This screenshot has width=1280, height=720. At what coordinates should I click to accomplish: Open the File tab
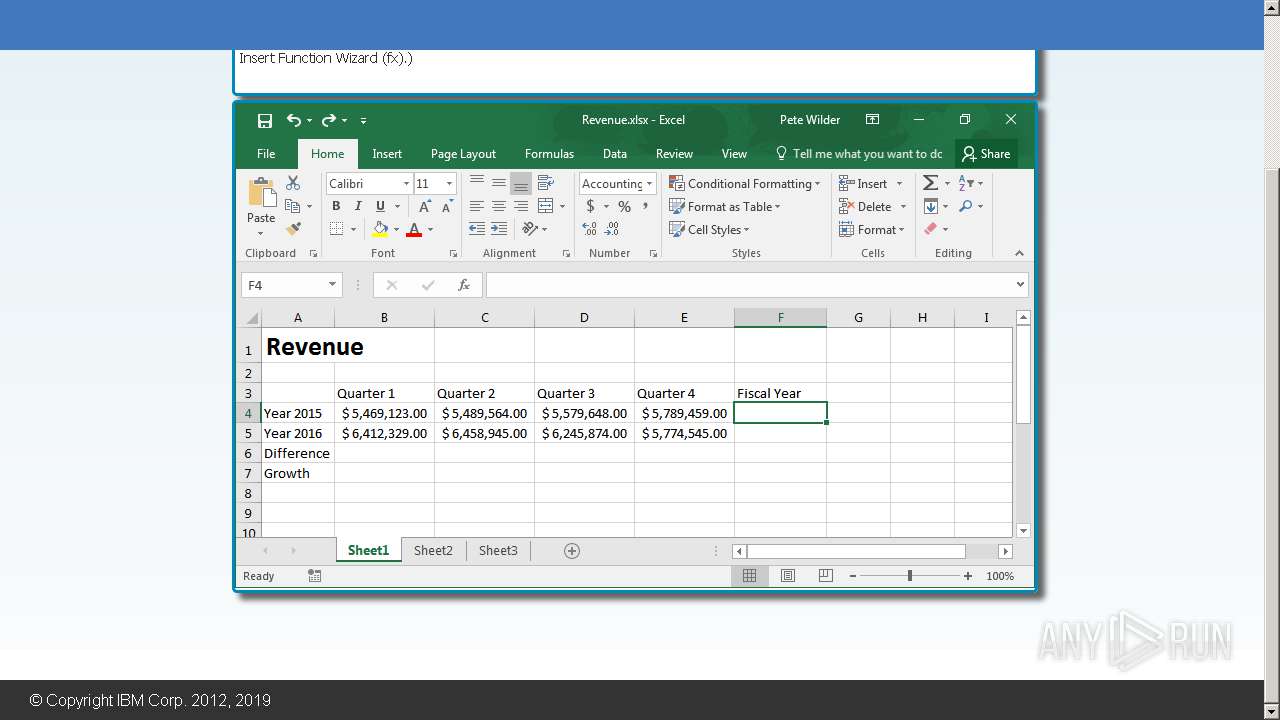click(266, 154)
